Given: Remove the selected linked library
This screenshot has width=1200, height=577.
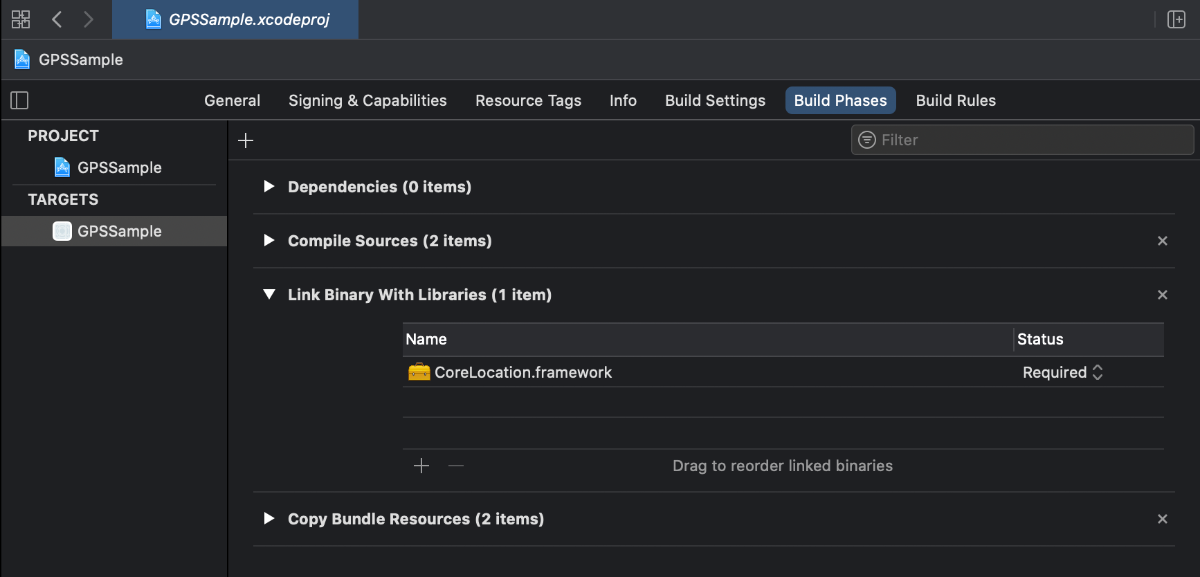Looking at the screenshot, I should [456, 465].
